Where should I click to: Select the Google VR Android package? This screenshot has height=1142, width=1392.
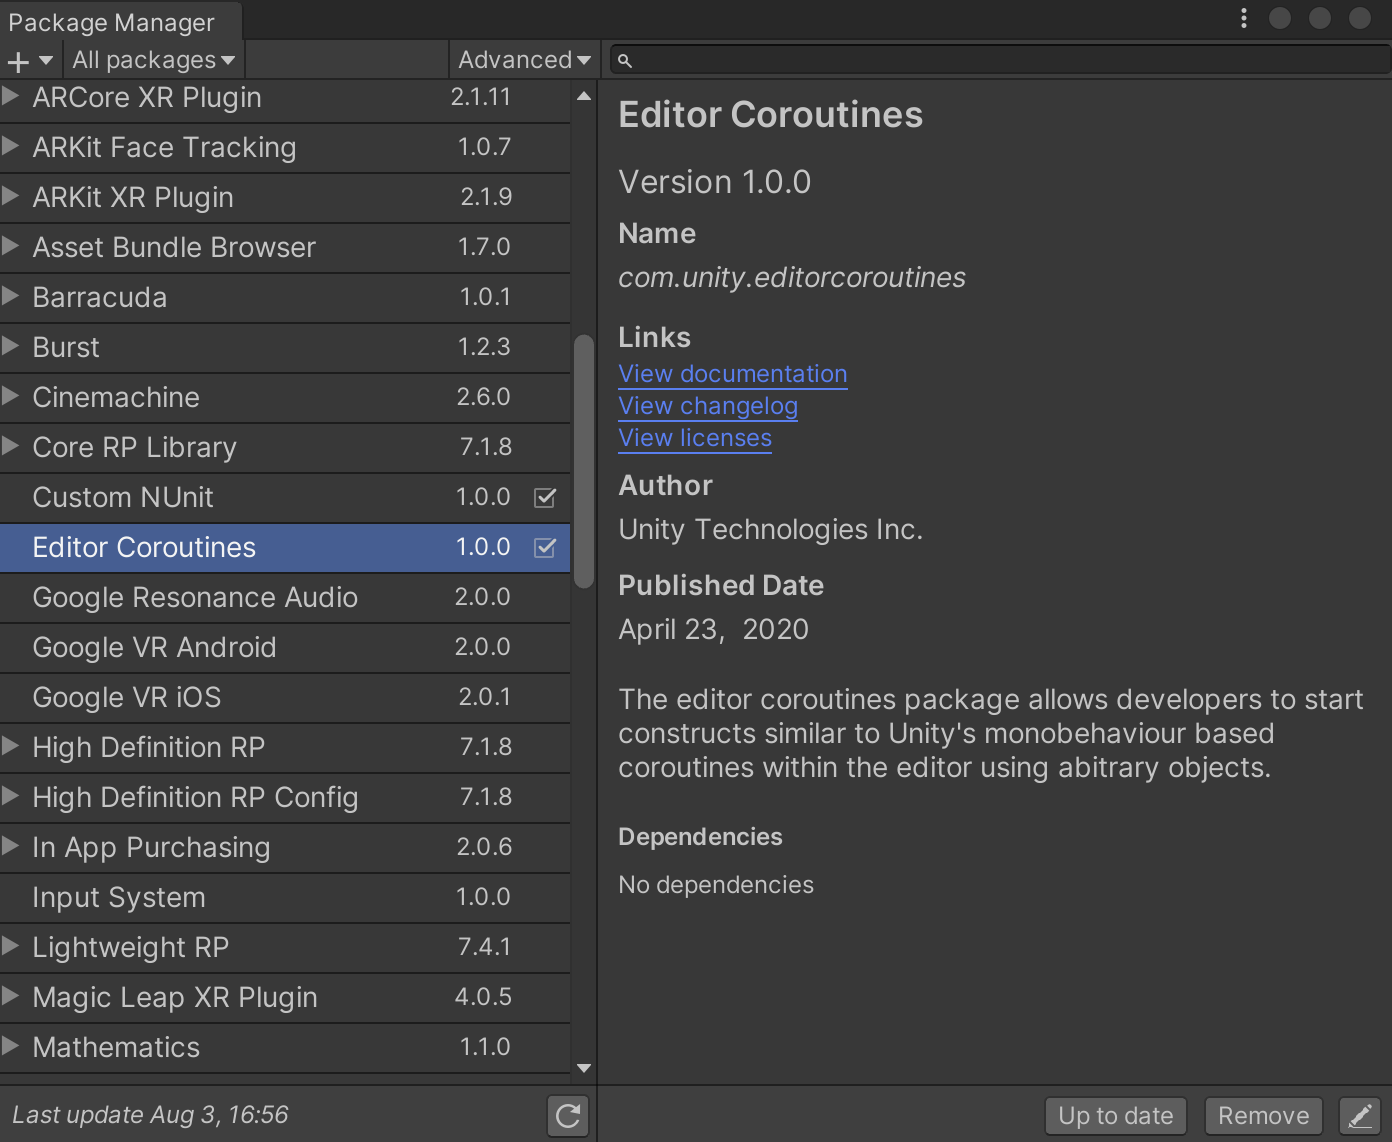[285, 648]
